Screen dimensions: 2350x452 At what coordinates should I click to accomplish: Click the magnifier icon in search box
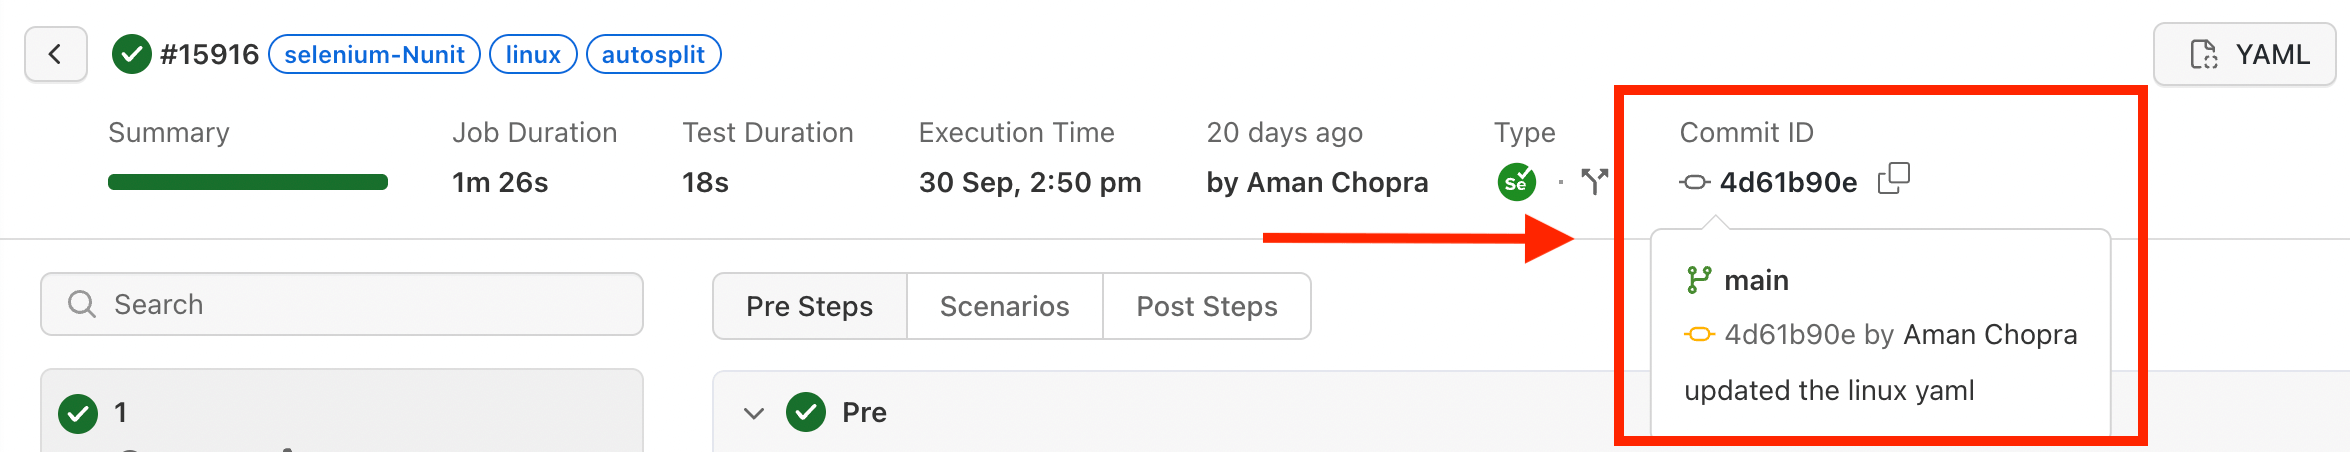pyautogui.click(x=81, y=304)
